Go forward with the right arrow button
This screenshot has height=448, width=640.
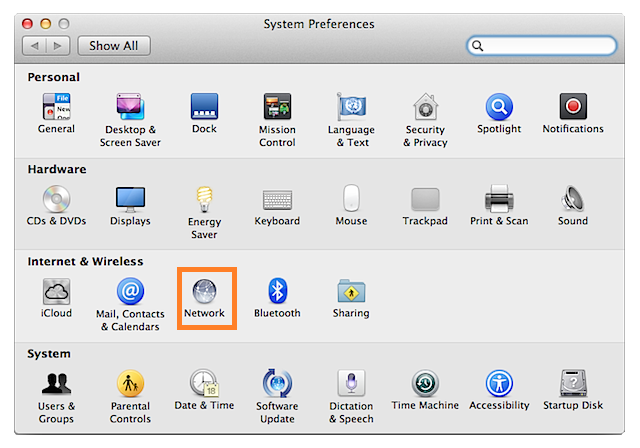click(x=58, y=46)
